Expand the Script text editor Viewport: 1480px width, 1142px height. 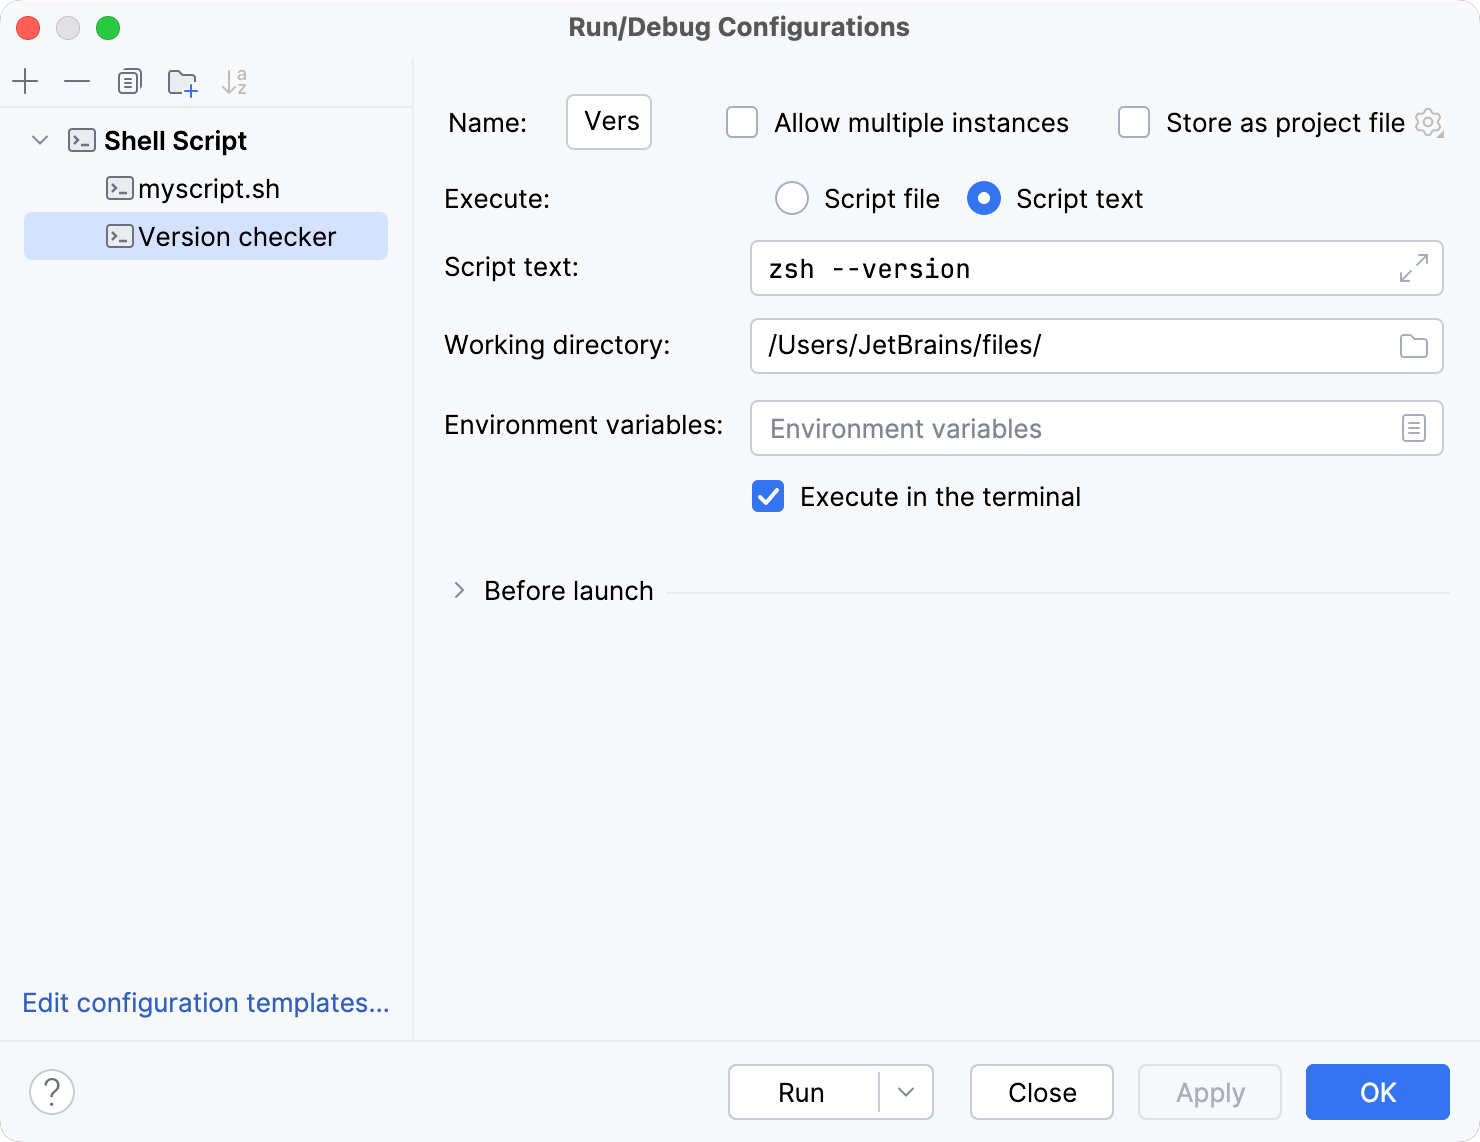1413,268
